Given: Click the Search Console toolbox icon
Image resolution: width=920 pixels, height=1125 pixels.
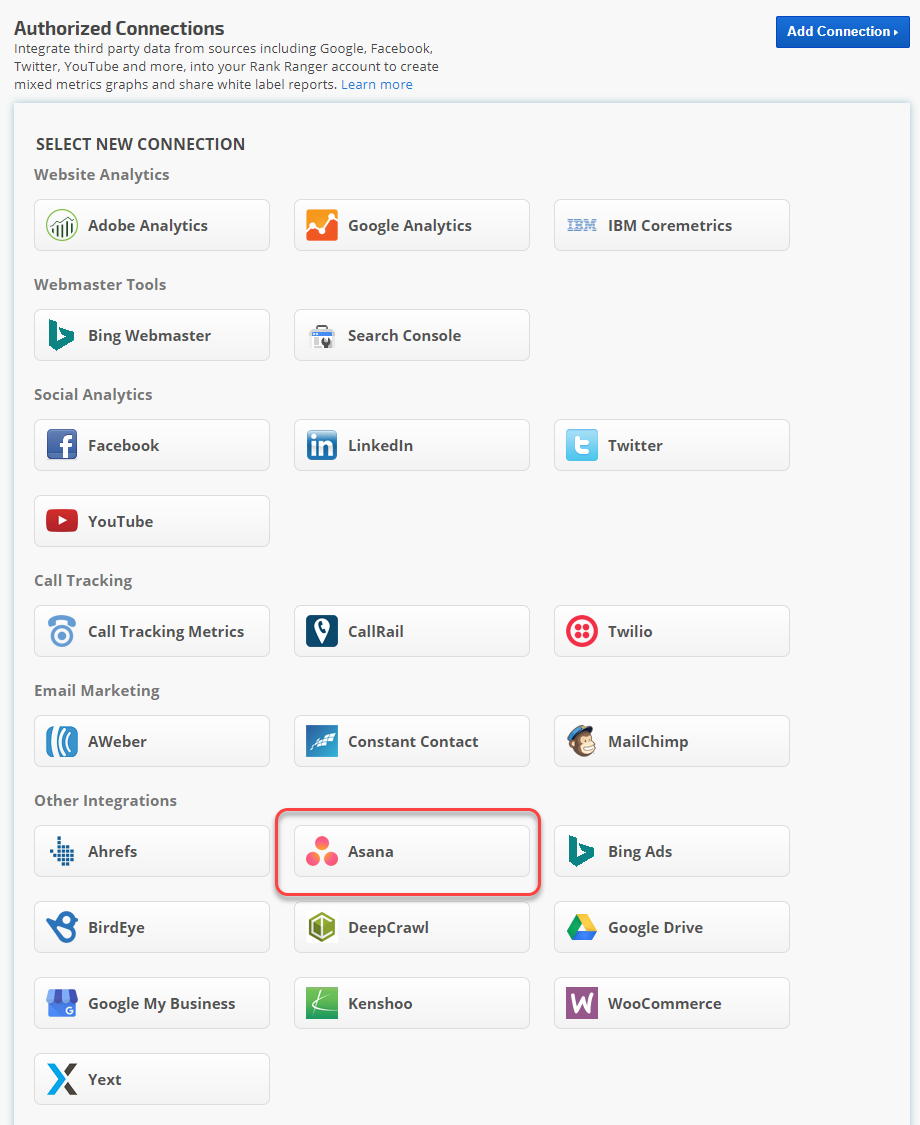Looking at the screenshot, I should 321,336.
